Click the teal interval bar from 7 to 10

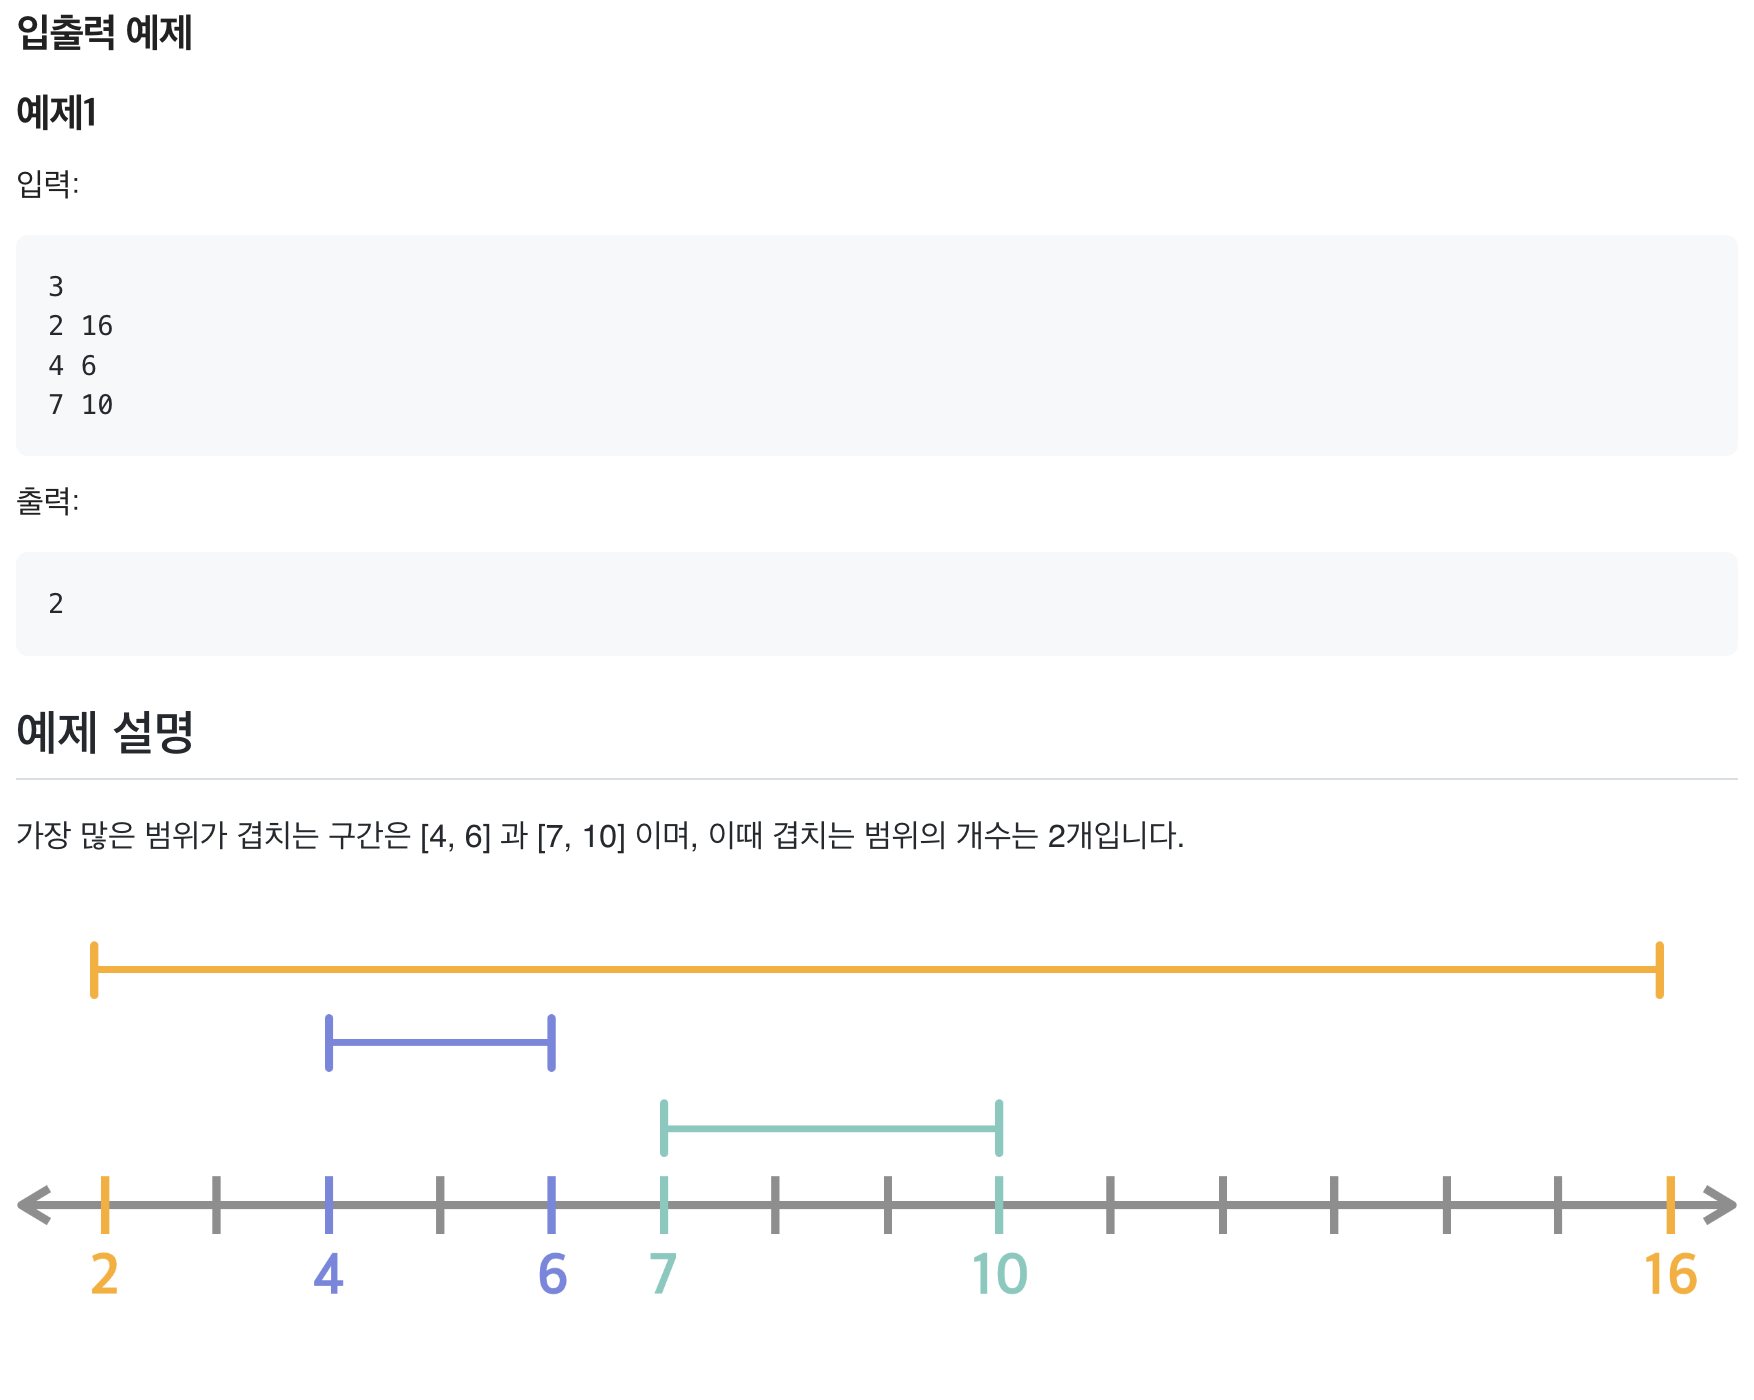[831, 1128]
